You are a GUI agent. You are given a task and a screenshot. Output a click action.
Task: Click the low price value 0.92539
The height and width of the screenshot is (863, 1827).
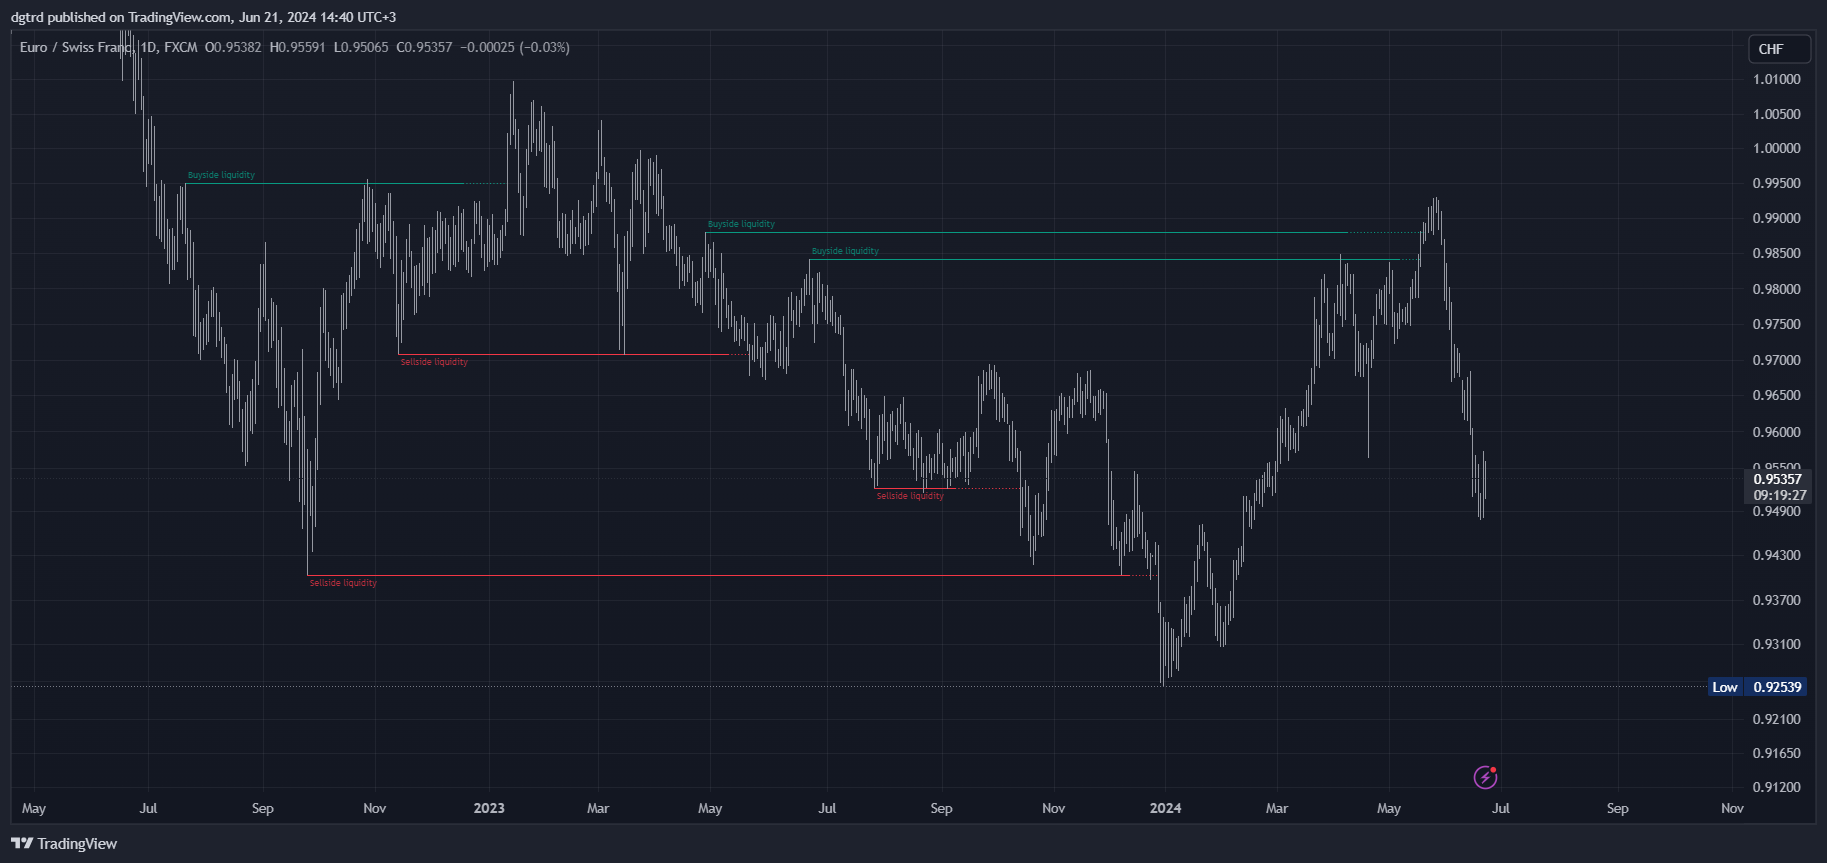point(1777,687)
